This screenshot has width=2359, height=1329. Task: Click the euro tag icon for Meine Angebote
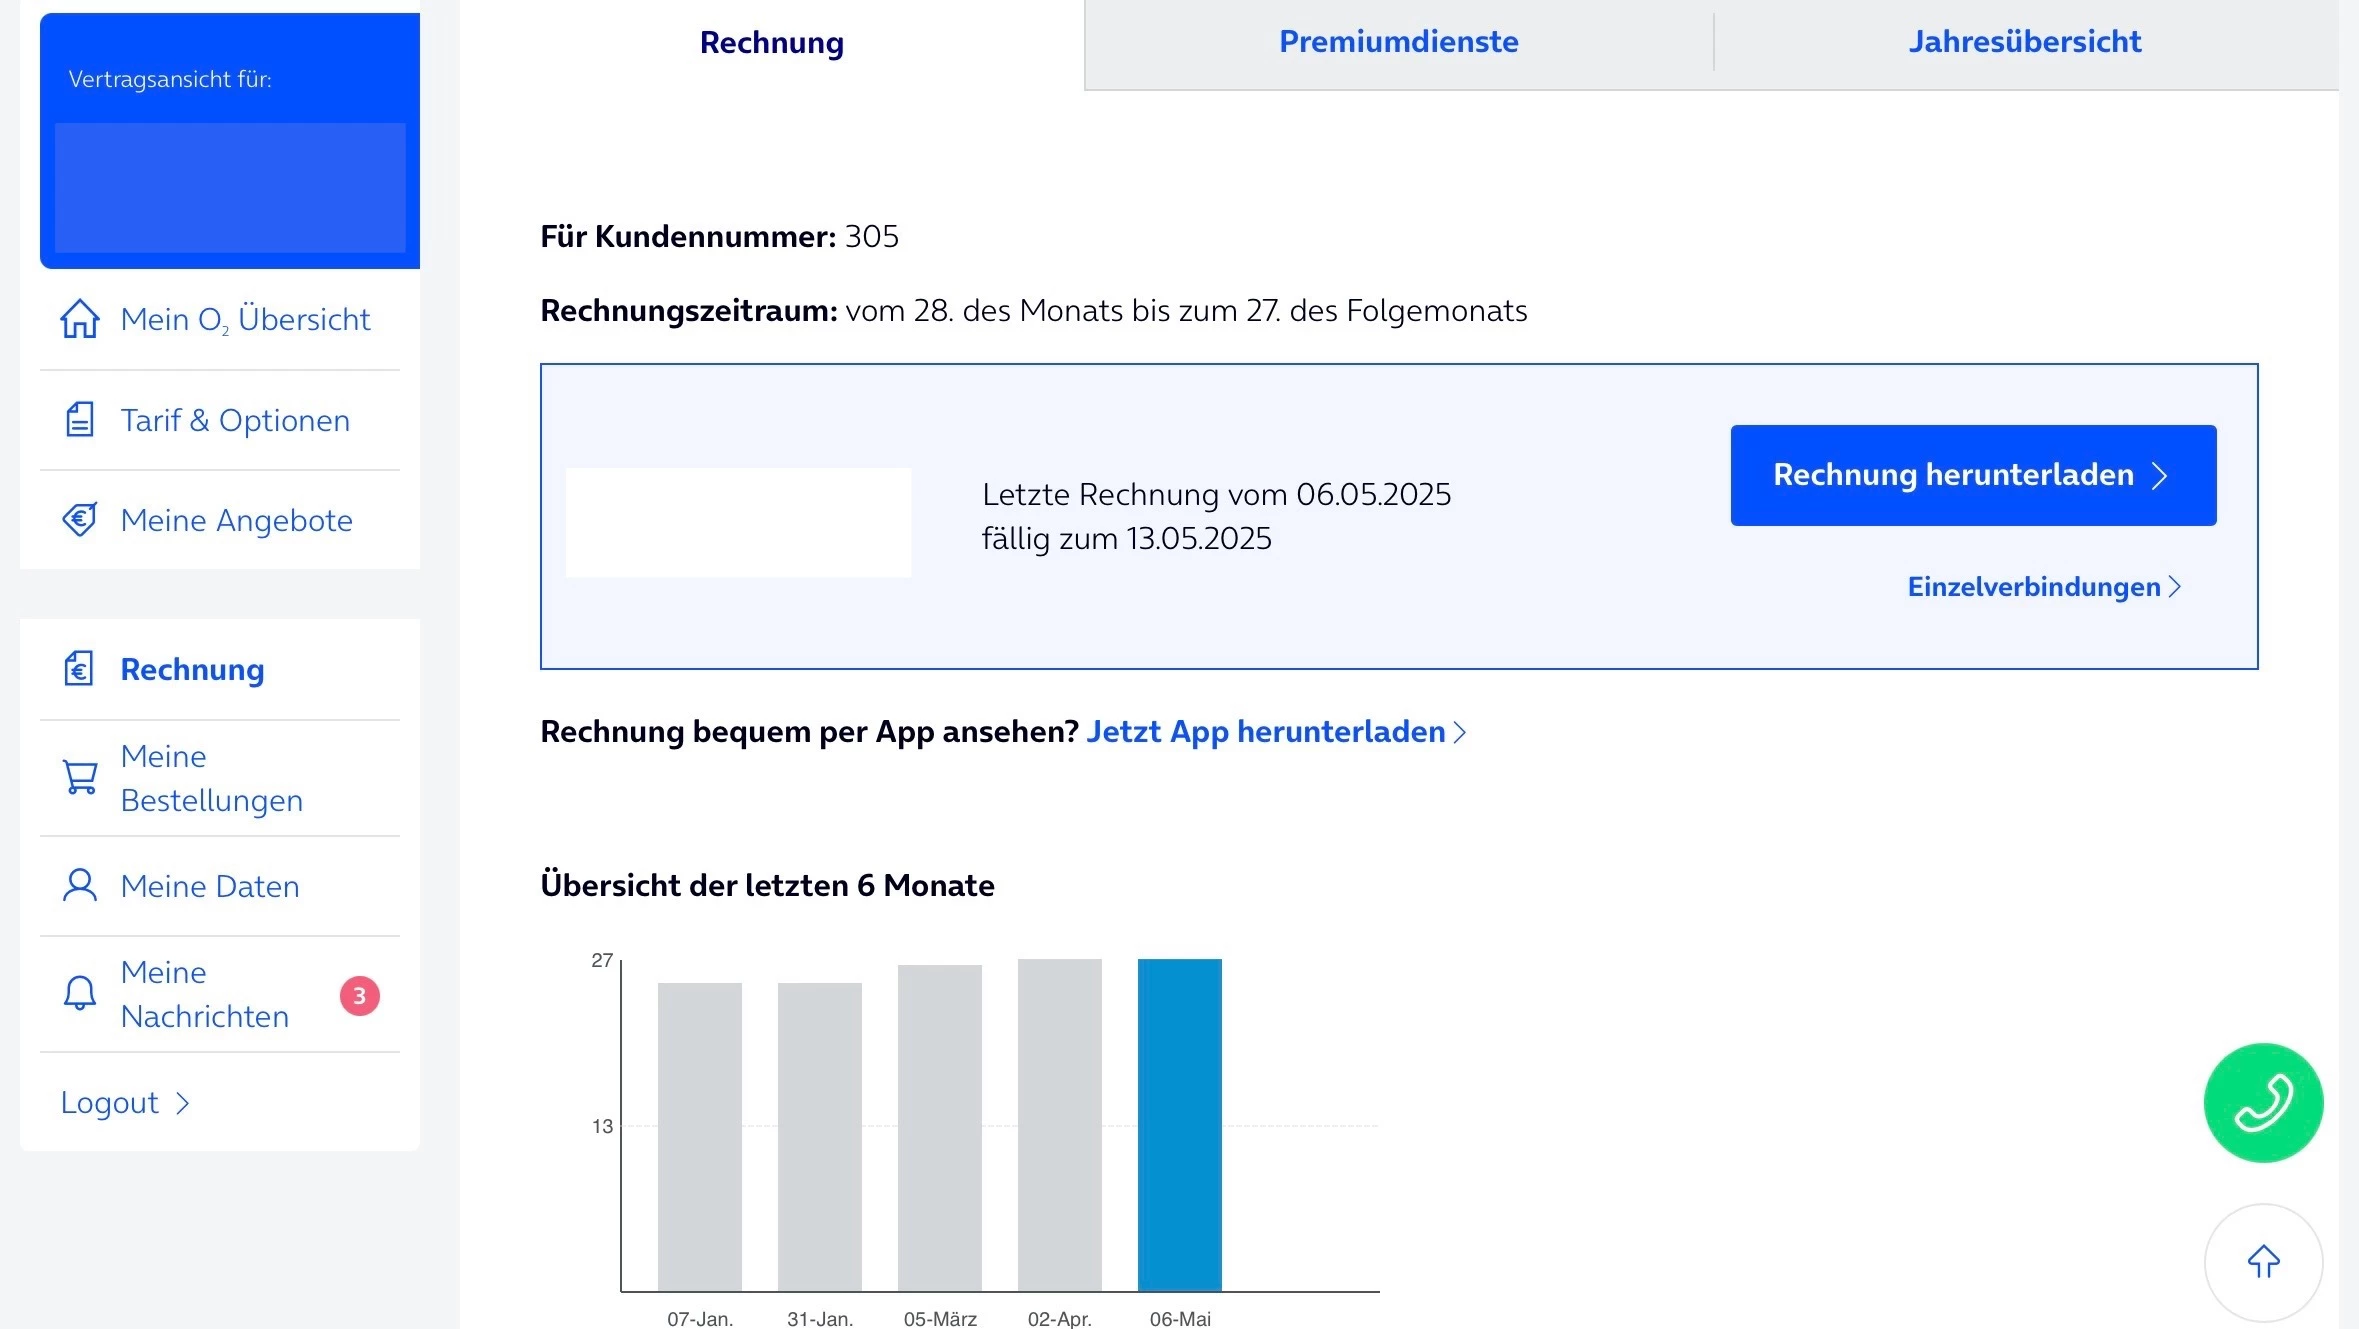coord(79,520)
